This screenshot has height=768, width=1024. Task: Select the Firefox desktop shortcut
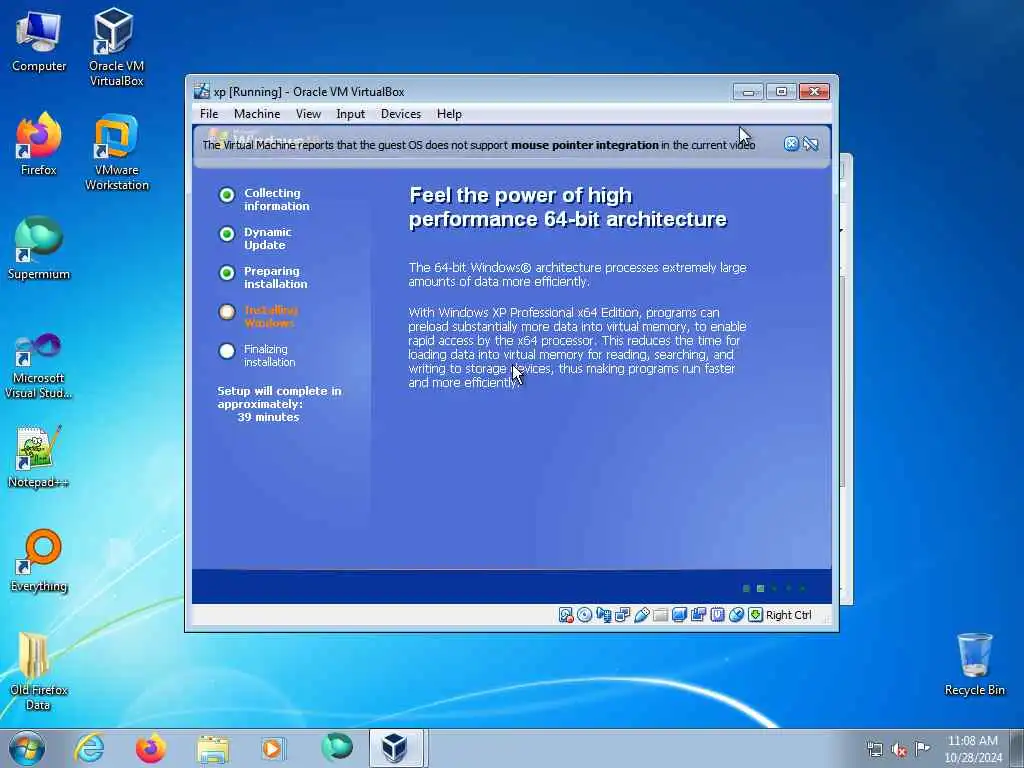[x=39, y=144]
